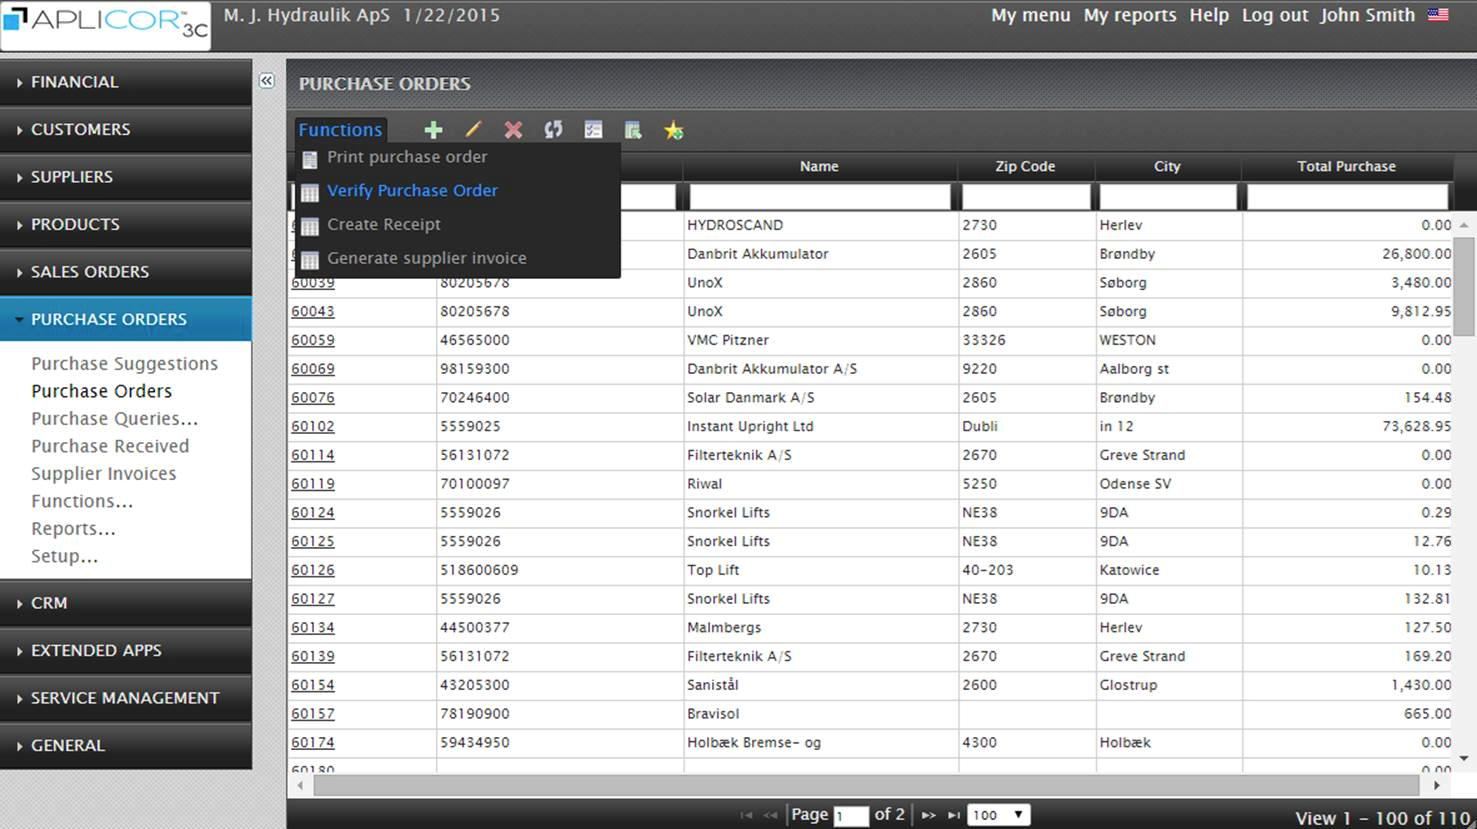Image resolution: width=1477 pixels, height=829 pixels.
Task: Expand the SUPPLIERS section
Action: 125,177
